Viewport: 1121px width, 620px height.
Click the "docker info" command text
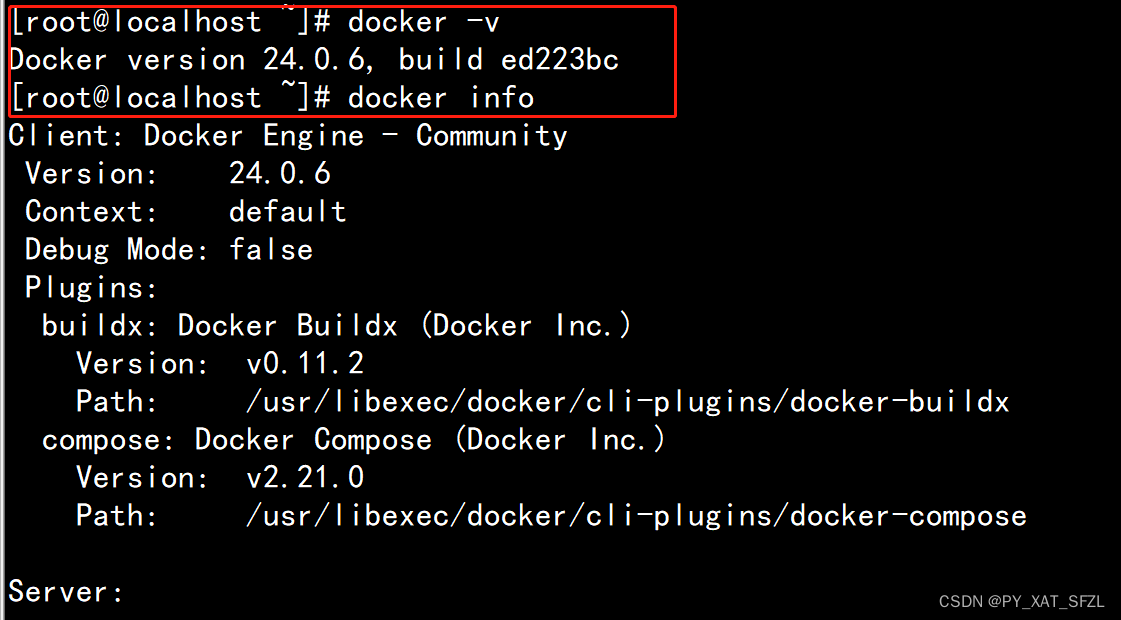[440, 98]
